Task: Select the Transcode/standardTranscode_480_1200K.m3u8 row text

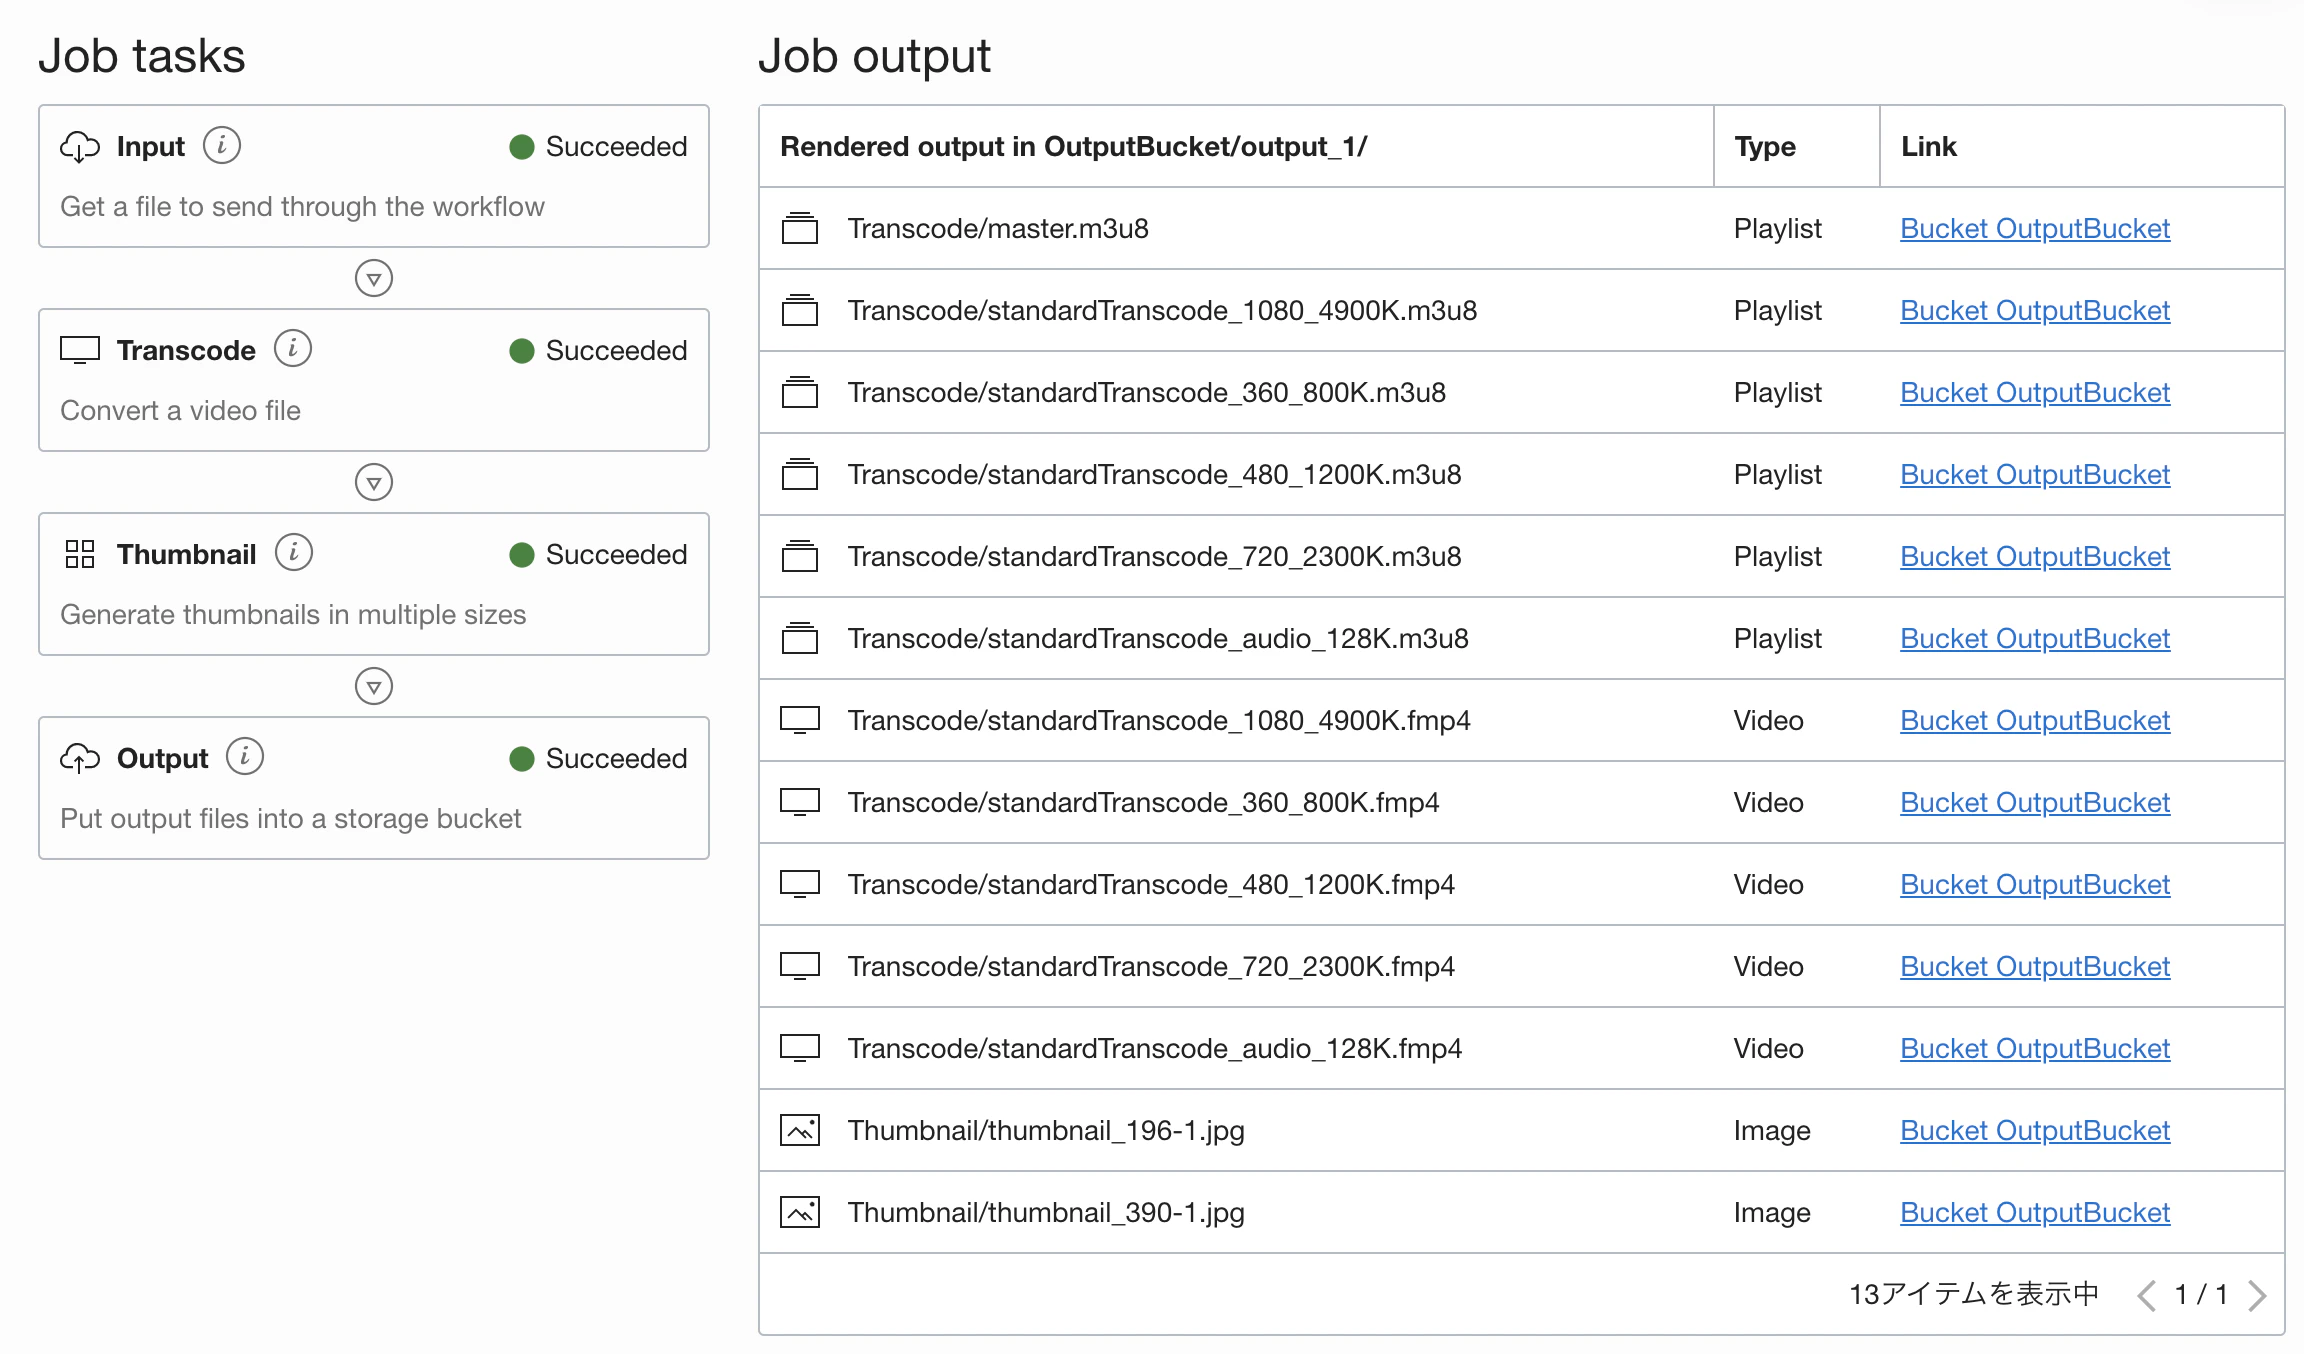Action: pos(1154,474)
